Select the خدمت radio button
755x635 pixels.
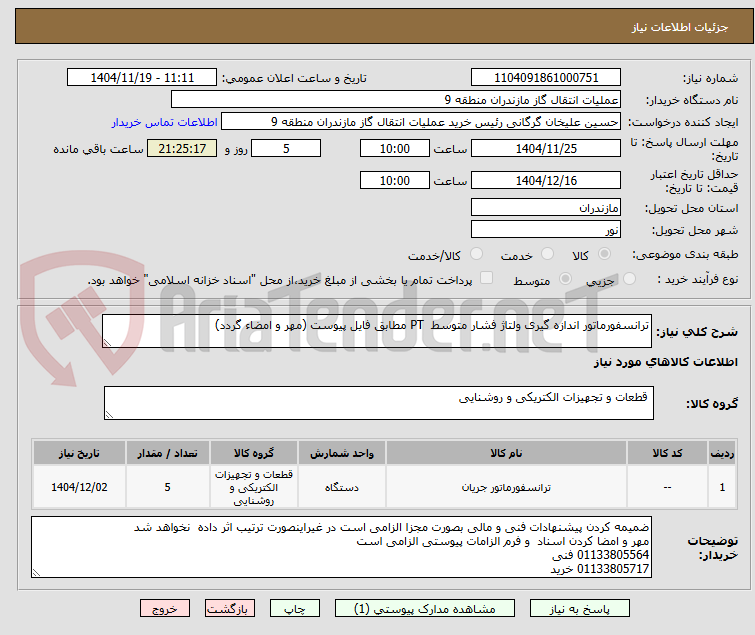(x=547, y=254)
